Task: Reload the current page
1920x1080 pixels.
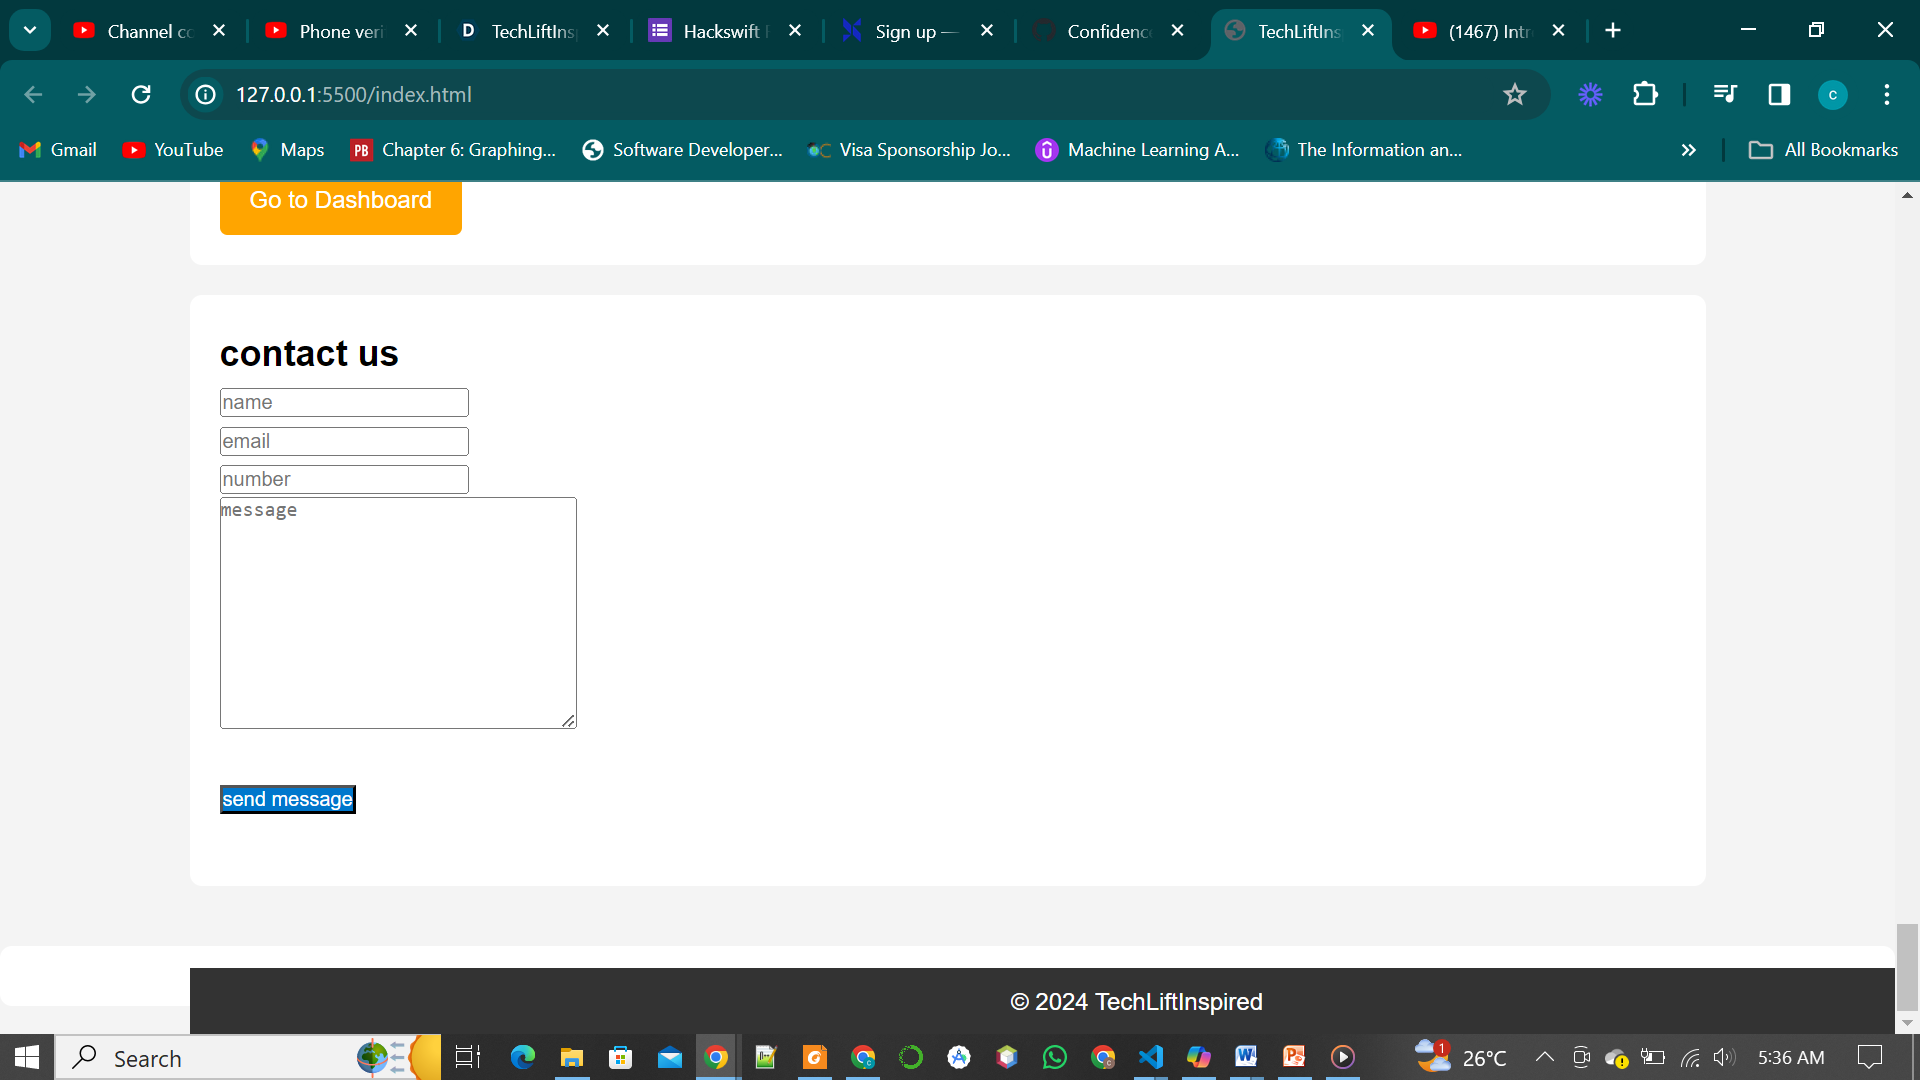Action: 141,94
